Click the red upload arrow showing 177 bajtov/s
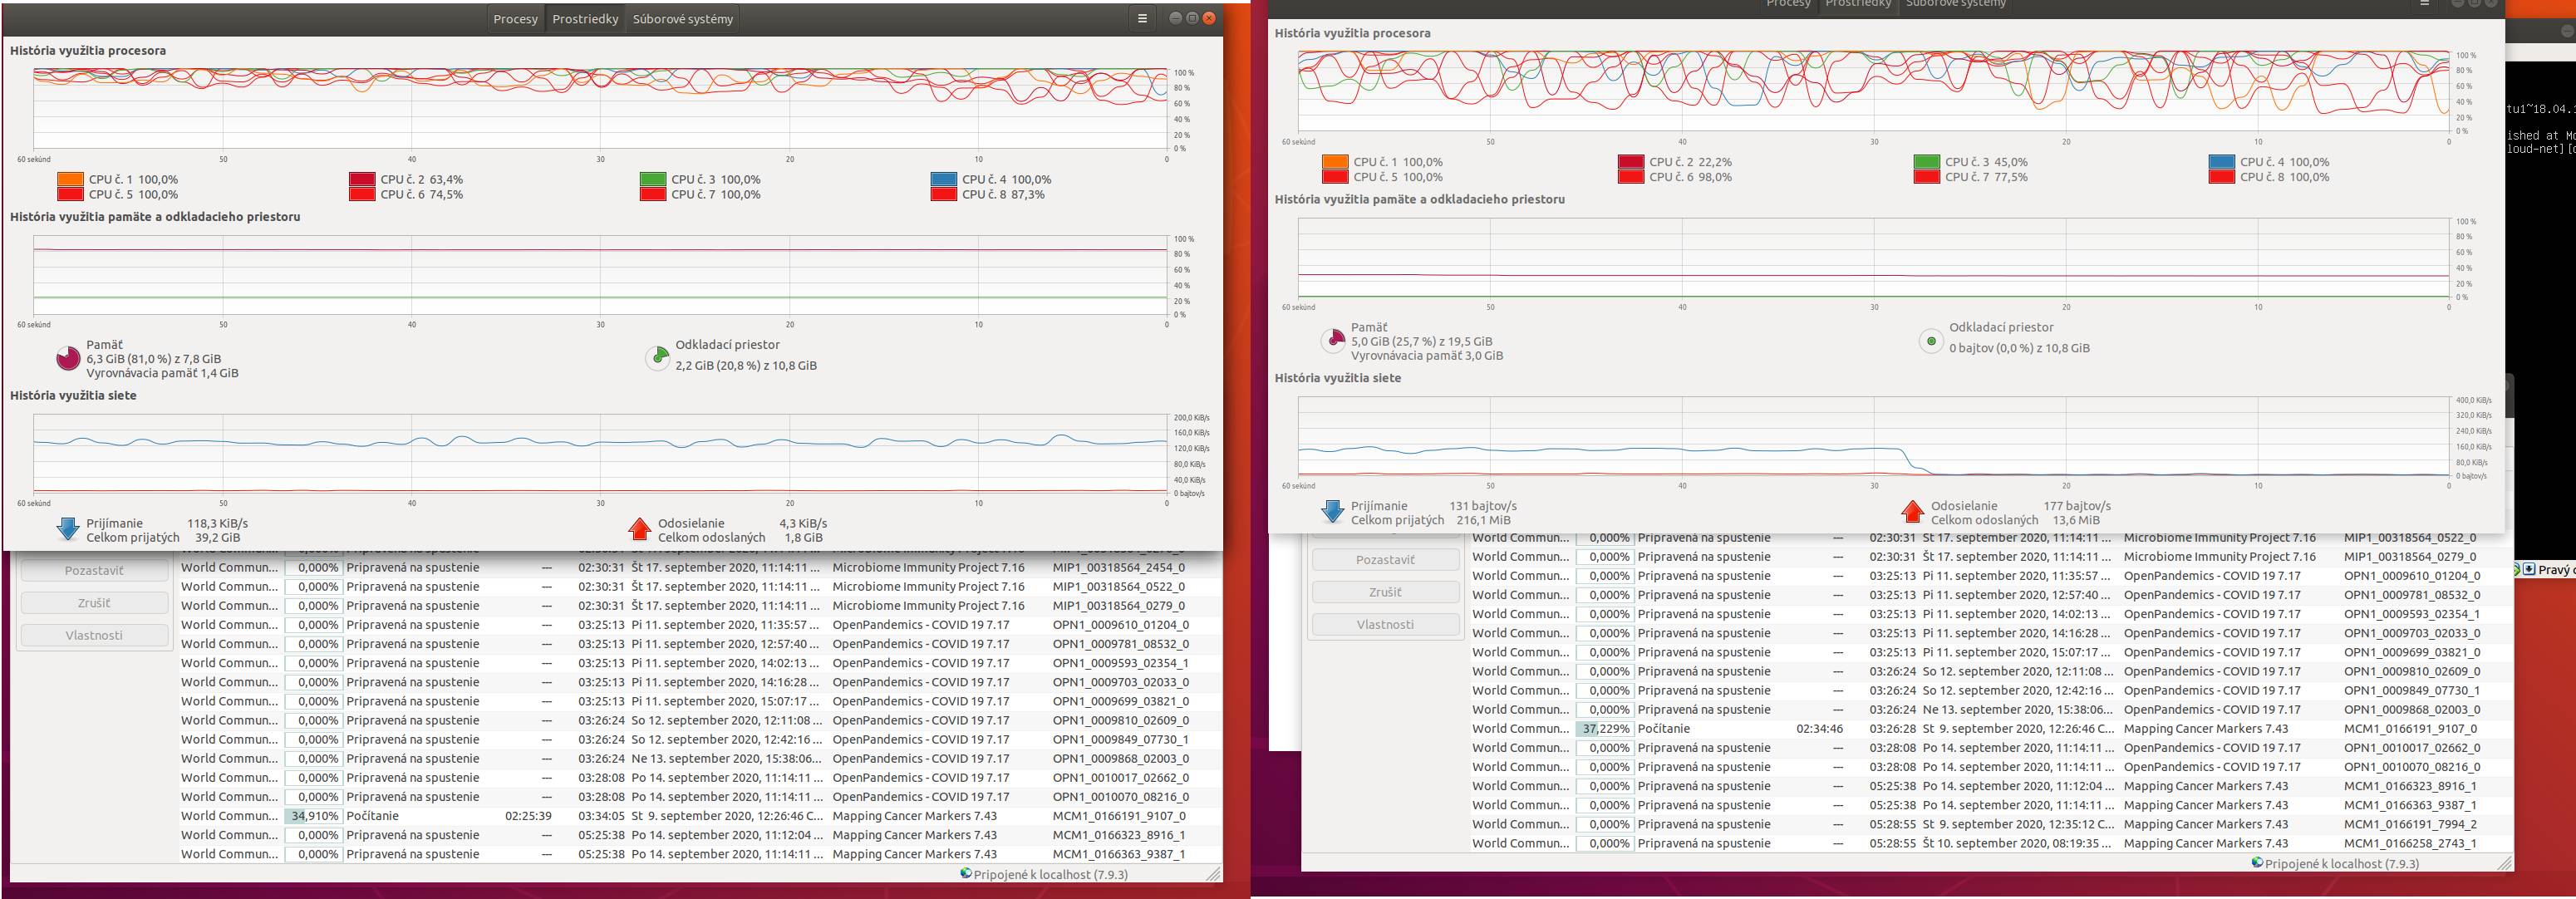This screenshot has width=2576, height=899. [1912, 511]
